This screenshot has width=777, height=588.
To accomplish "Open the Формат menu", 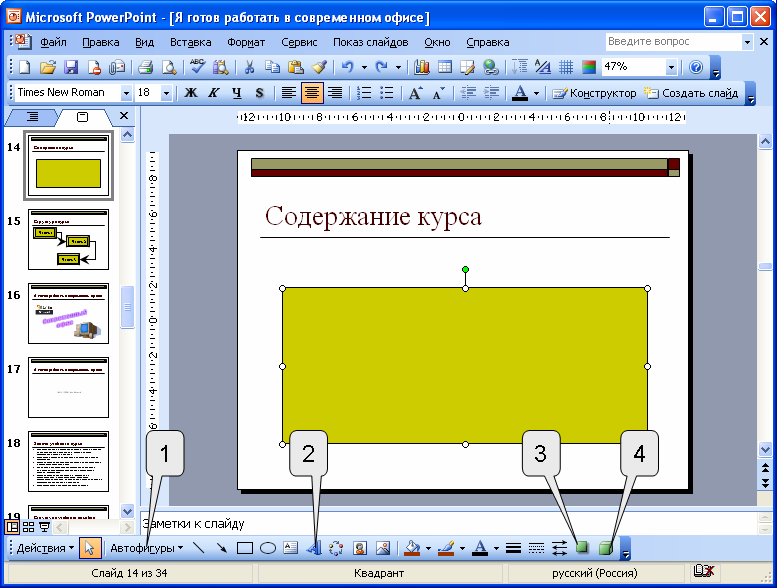I will tap(246, 42).
